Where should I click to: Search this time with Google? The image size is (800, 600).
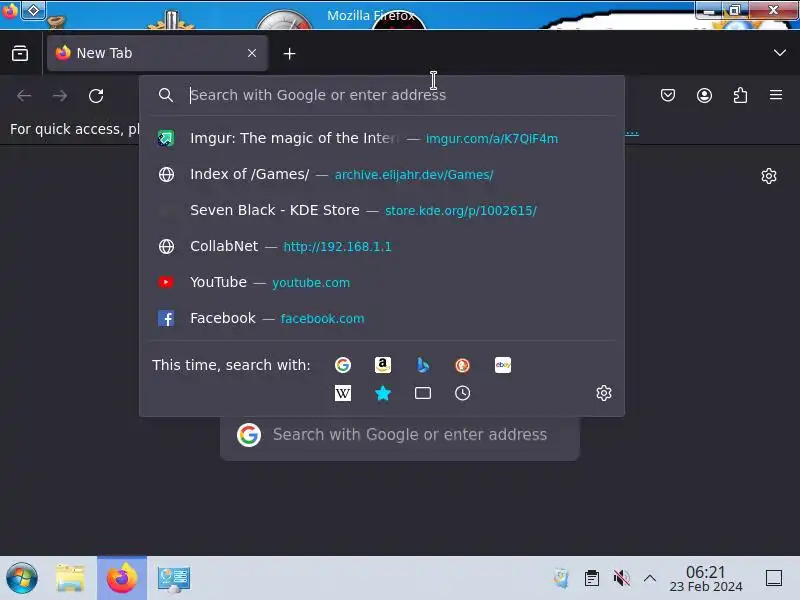343,365
